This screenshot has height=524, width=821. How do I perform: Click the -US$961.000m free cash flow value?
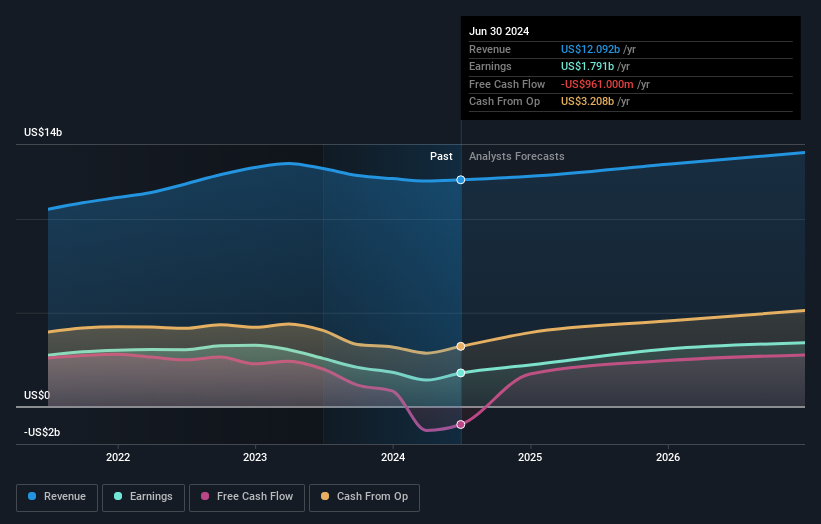pyautogui.click(x=597, y=84)
